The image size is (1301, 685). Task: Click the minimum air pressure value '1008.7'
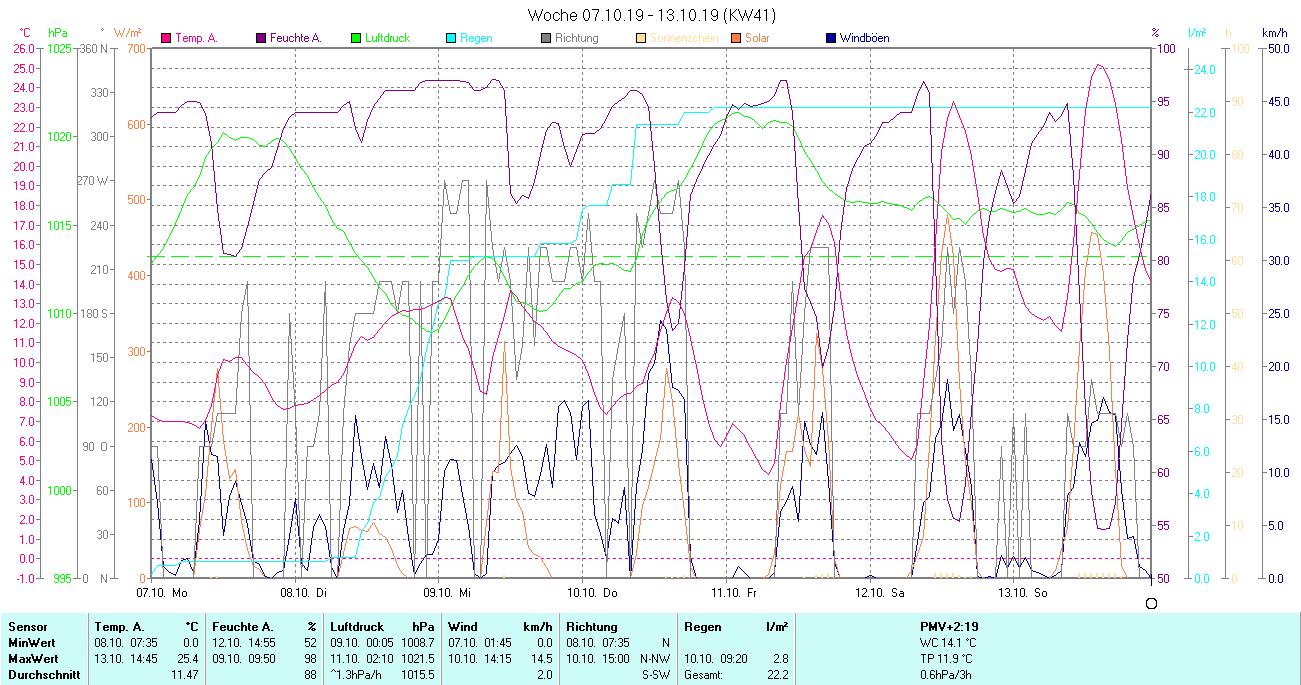418,643
